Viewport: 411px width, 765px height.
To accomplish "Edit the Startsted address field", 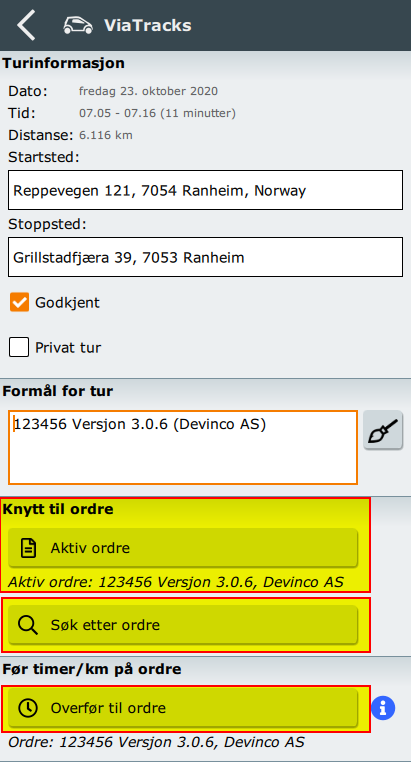I will (206, 190).
